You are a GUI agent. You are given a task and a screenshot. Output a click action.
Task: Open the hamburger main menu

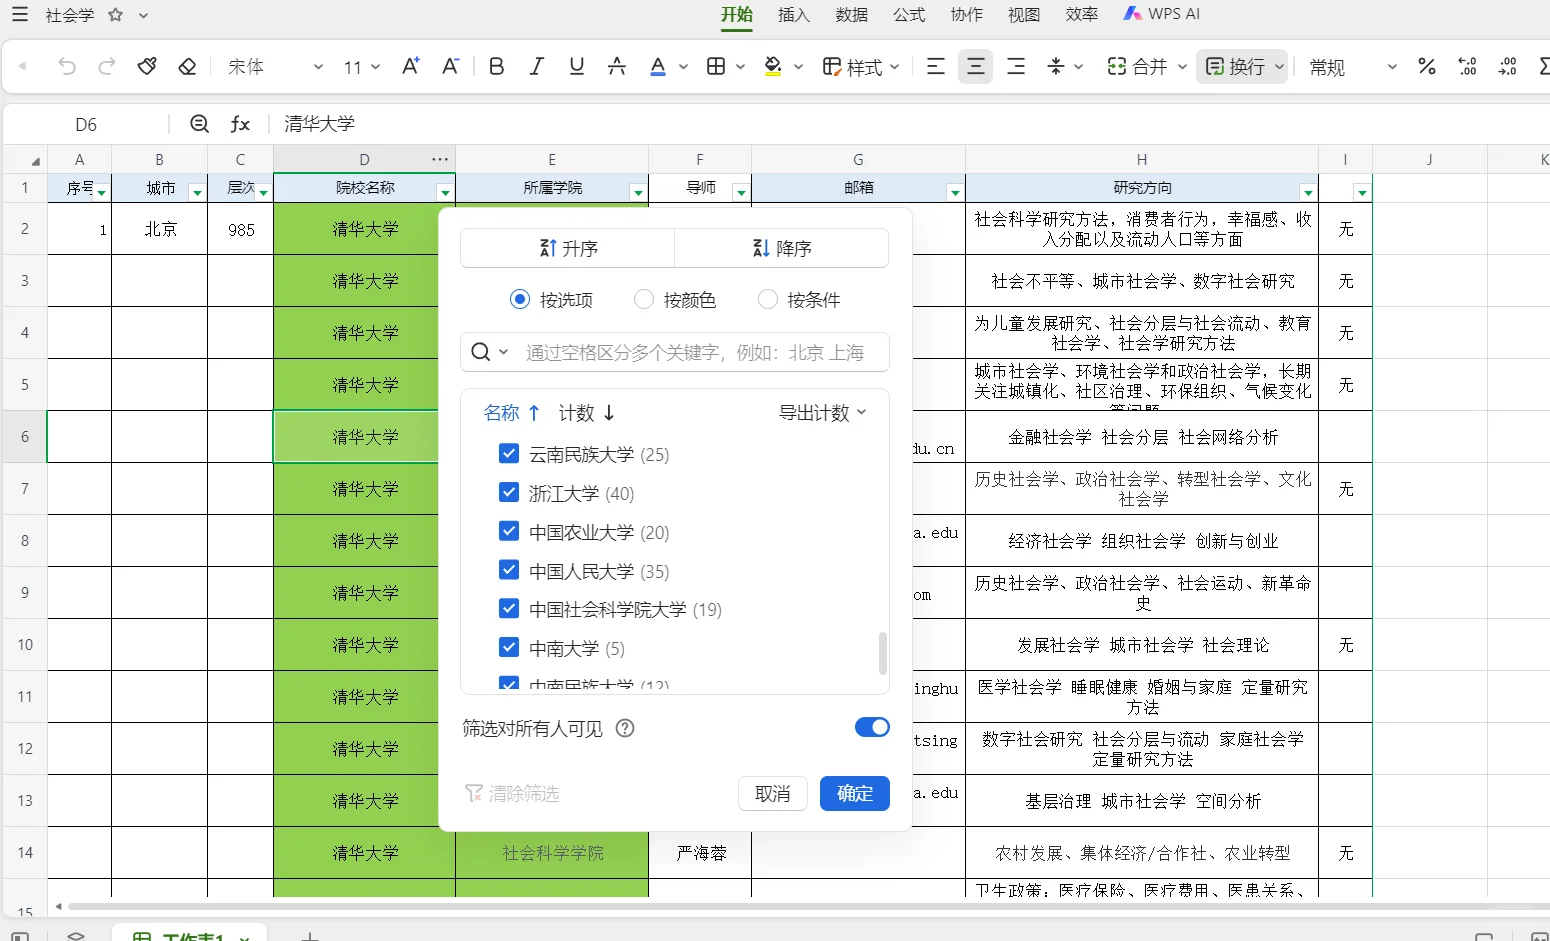[x=19, y=15]
